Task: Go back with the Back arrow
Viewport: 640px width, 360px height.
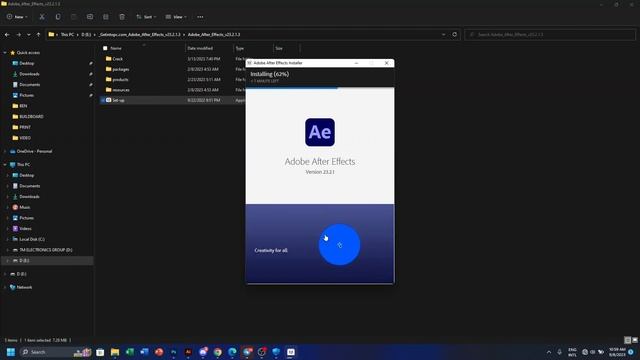Action: click(x=7, y=35)
